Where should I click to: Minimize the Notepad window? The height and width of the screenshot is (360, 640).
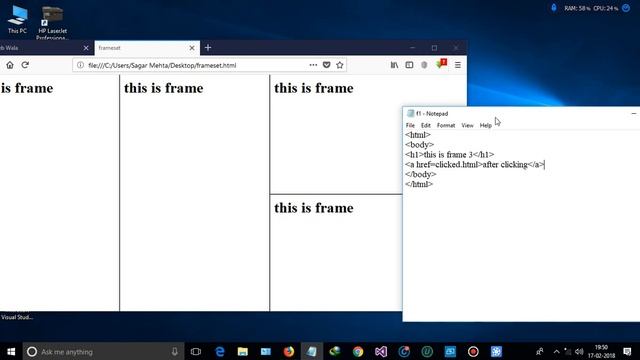[633, 113]
